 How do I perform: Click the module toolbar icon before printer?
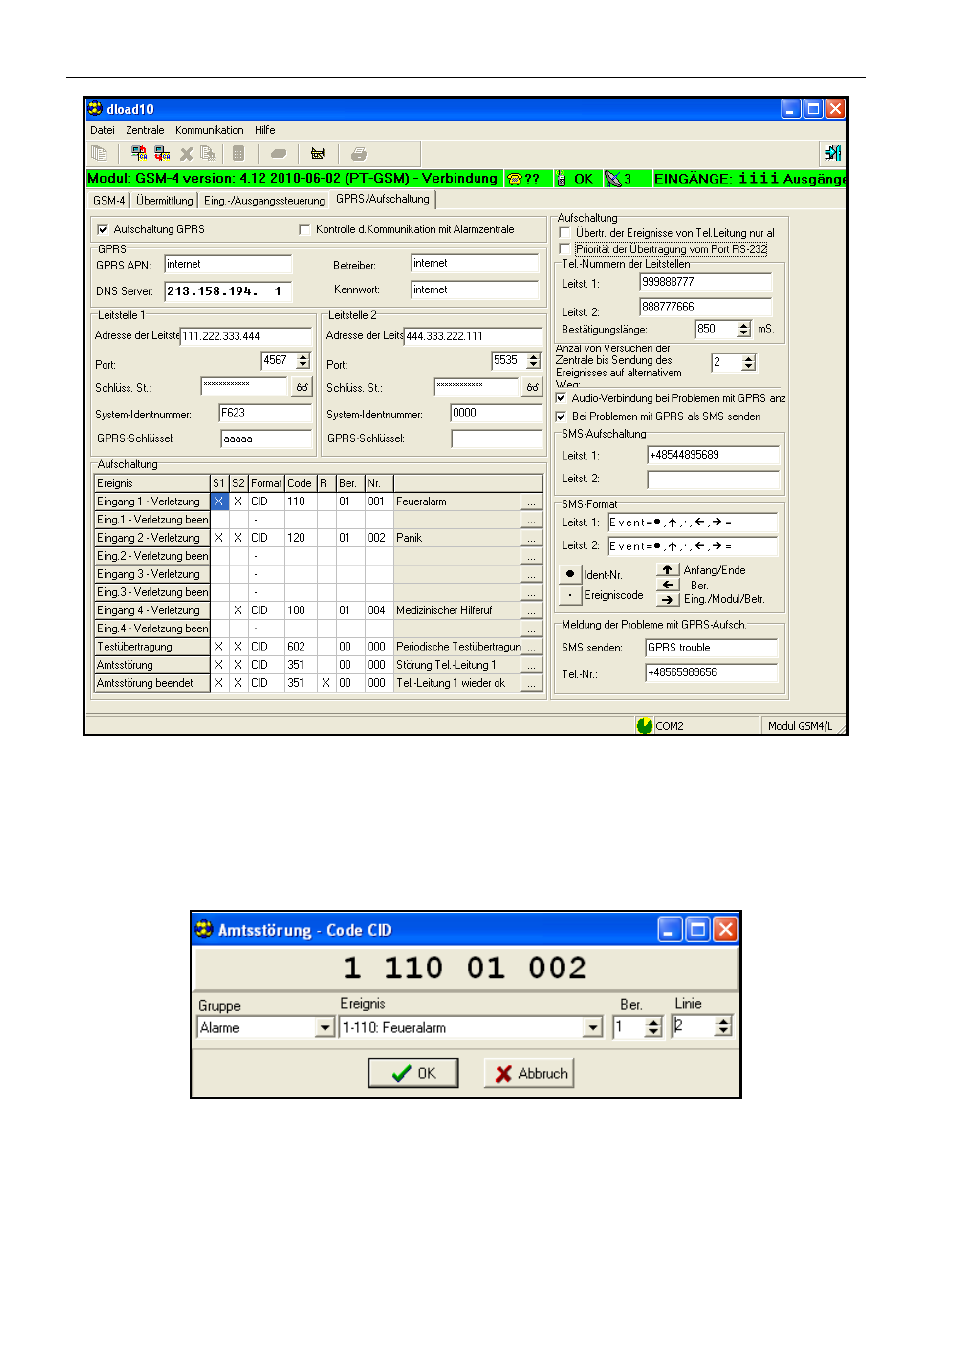[318, 154]
